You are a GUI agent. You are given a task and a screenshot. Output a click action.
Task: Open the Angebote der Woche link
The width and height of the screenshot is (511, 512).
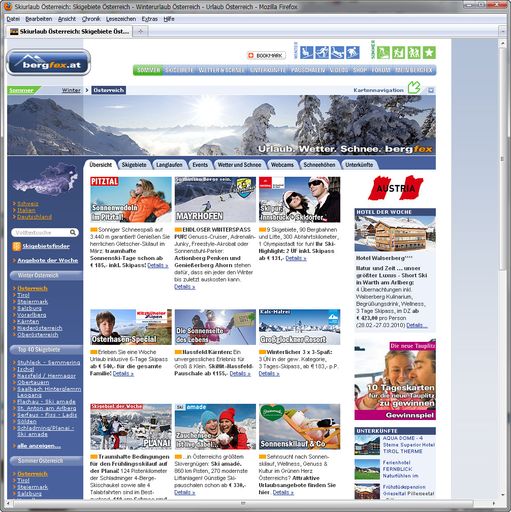[48, 260]
